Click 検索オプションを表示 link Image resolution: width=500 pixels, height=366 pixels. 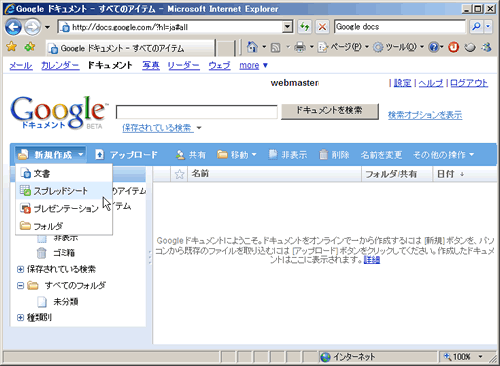pos(425,115)
